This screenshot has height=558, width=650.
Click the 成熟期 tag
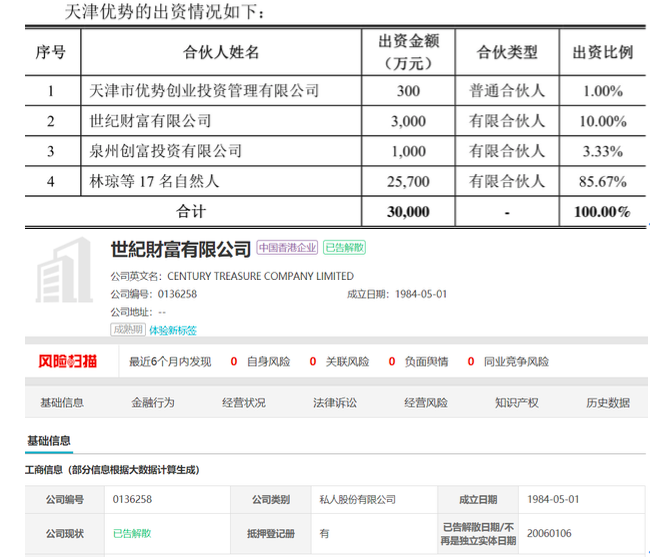pos(128,330)
